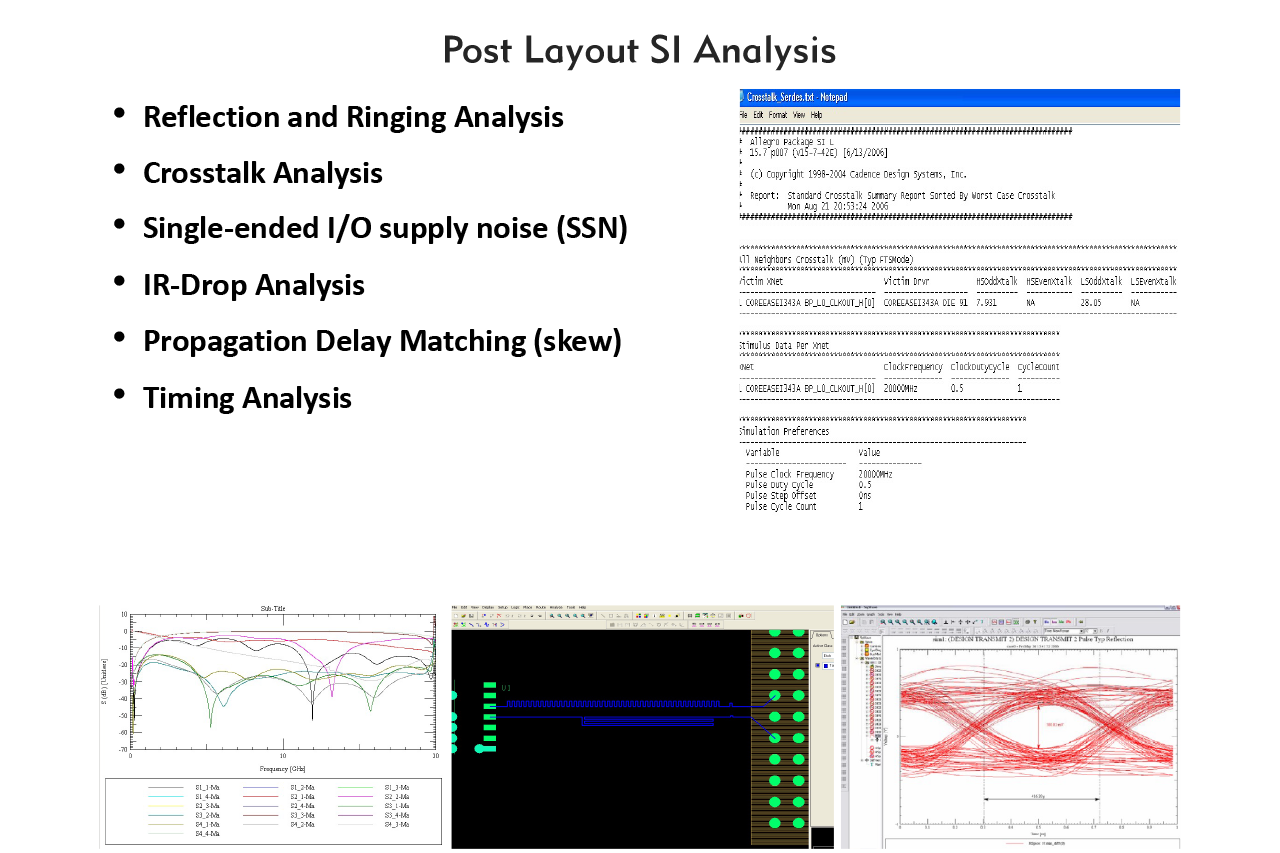This screenshot has height=853, width=1280.
Task: Select the PCB layout editor screenshot
Action: point(643,726)
